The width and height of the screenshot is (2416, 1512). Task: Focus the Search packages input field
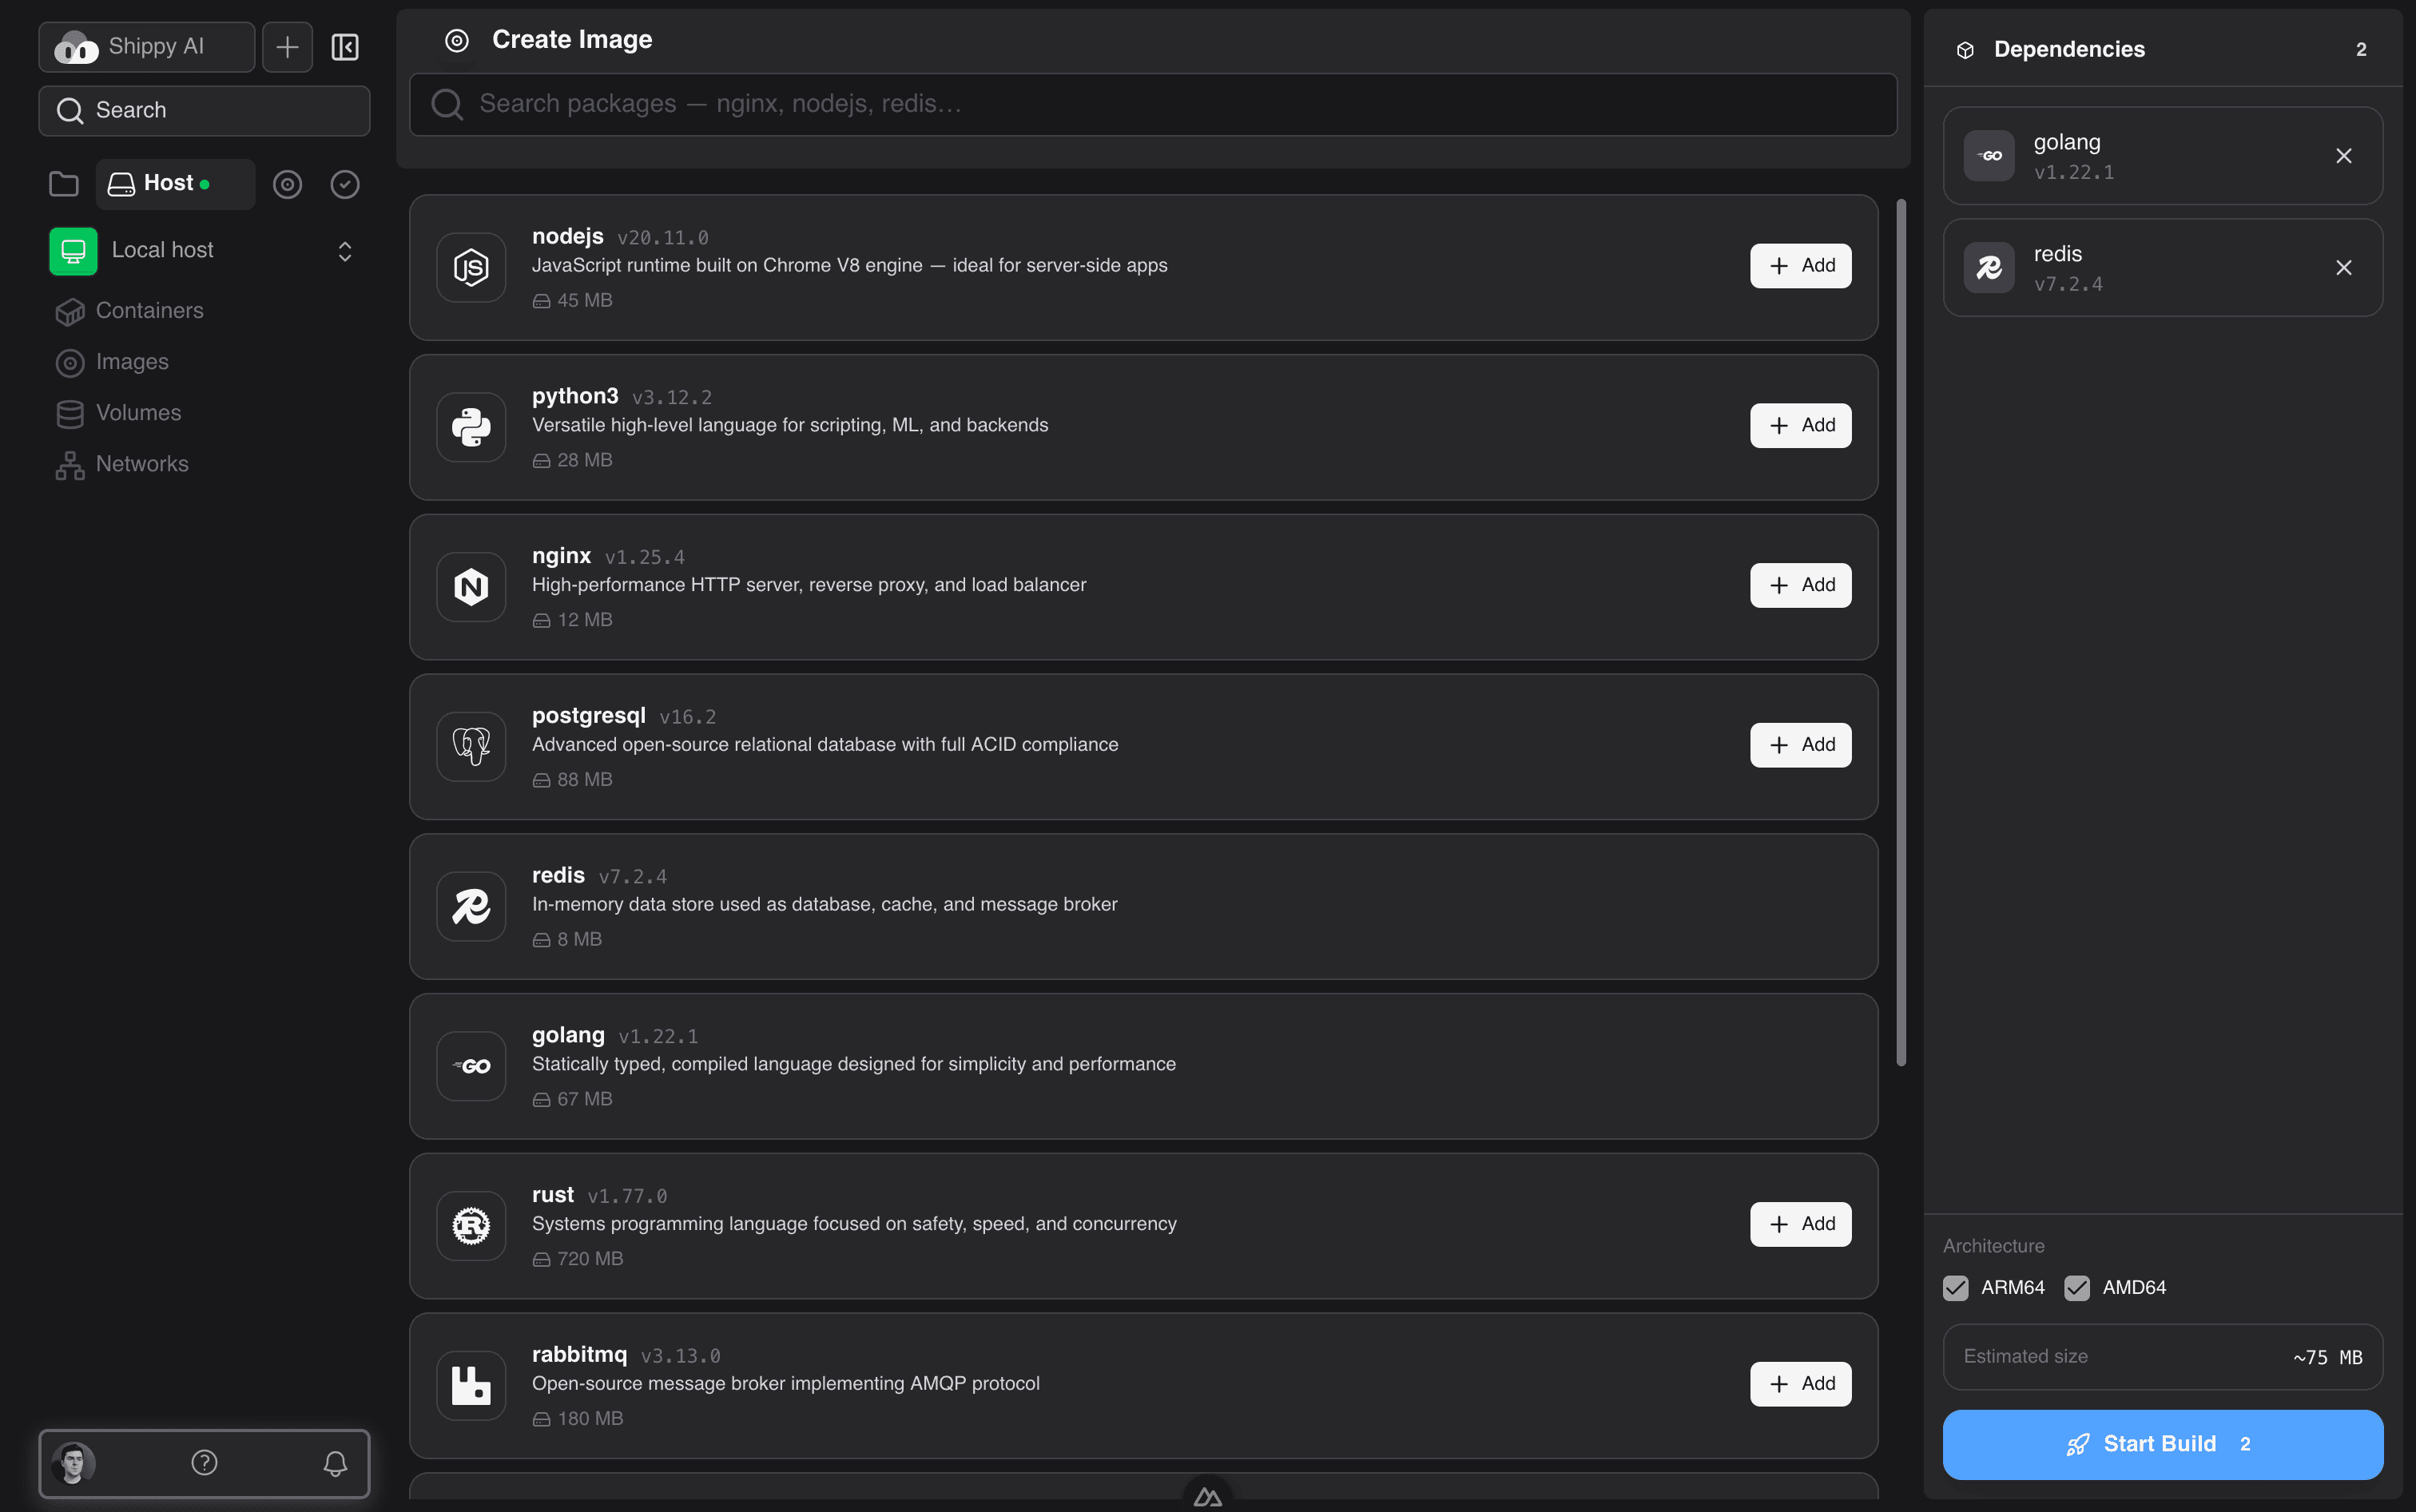click(1153, 104)
